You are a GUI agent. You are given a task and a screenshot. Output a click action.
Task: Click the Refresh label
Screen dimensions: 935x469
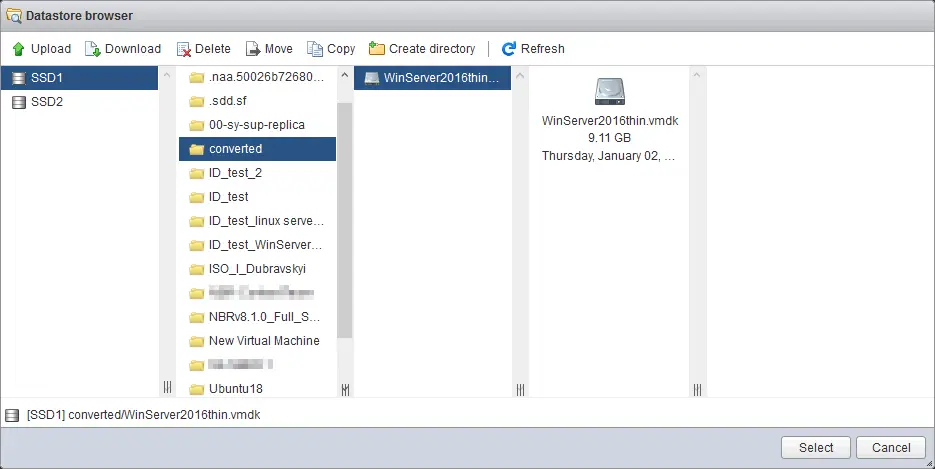pos(543,49)
